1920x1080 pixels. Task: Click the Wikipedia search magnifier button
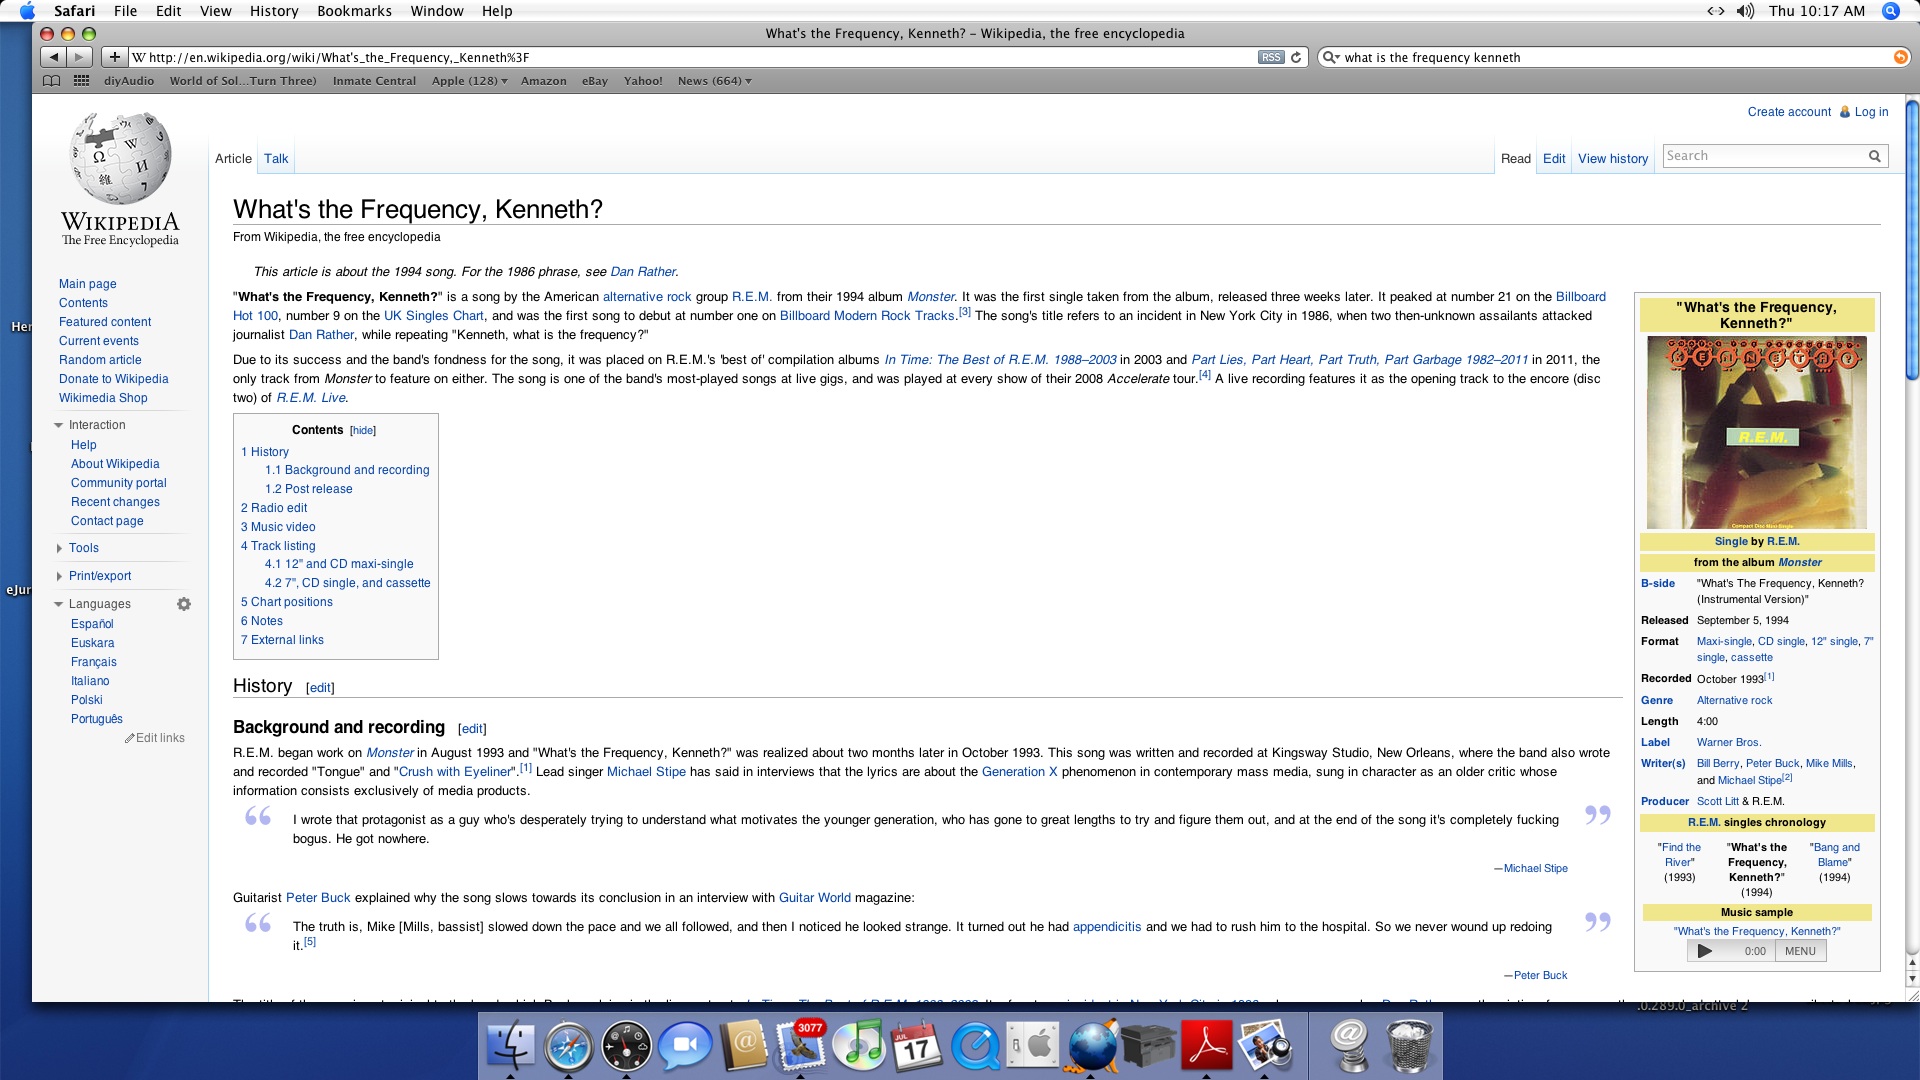[x=1875, y=156]
